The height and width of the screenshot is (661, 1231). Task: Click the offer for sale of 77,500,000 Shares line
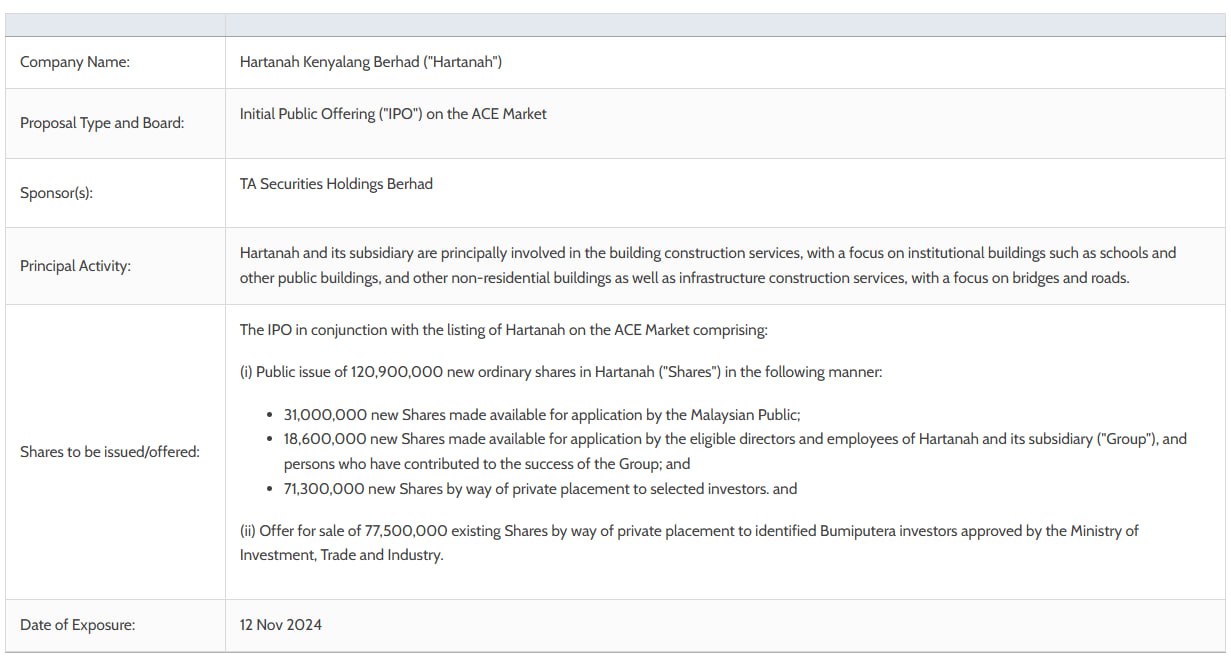click(689, 531)
